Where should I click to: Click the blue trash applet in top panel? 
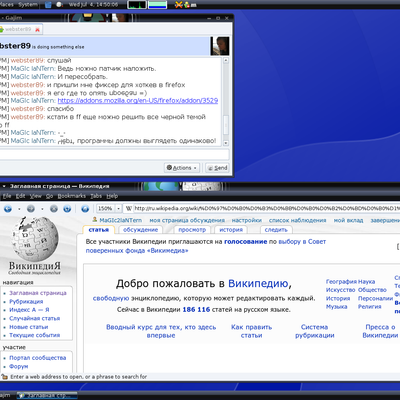(x=48, y=5)
